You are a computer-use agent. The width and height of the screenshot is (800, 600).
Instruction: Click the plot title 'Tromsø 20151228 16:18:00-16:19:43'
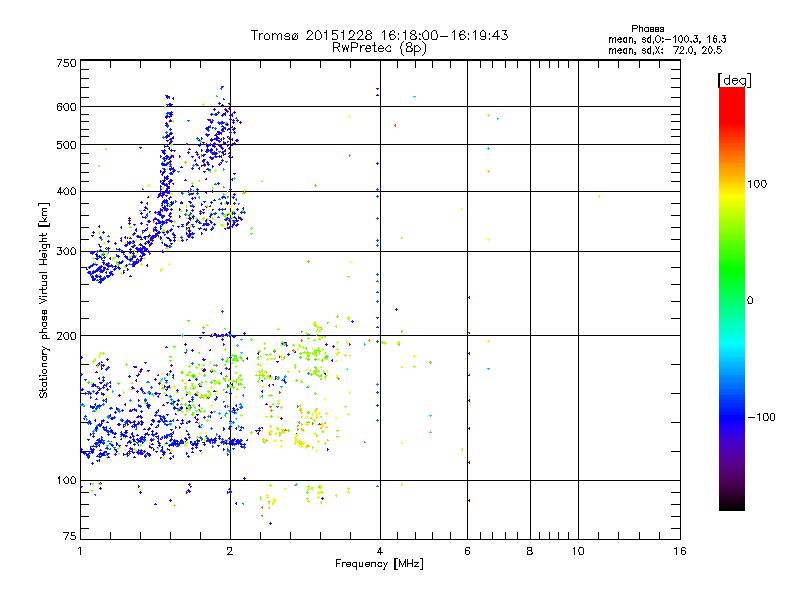click(379, 35)
